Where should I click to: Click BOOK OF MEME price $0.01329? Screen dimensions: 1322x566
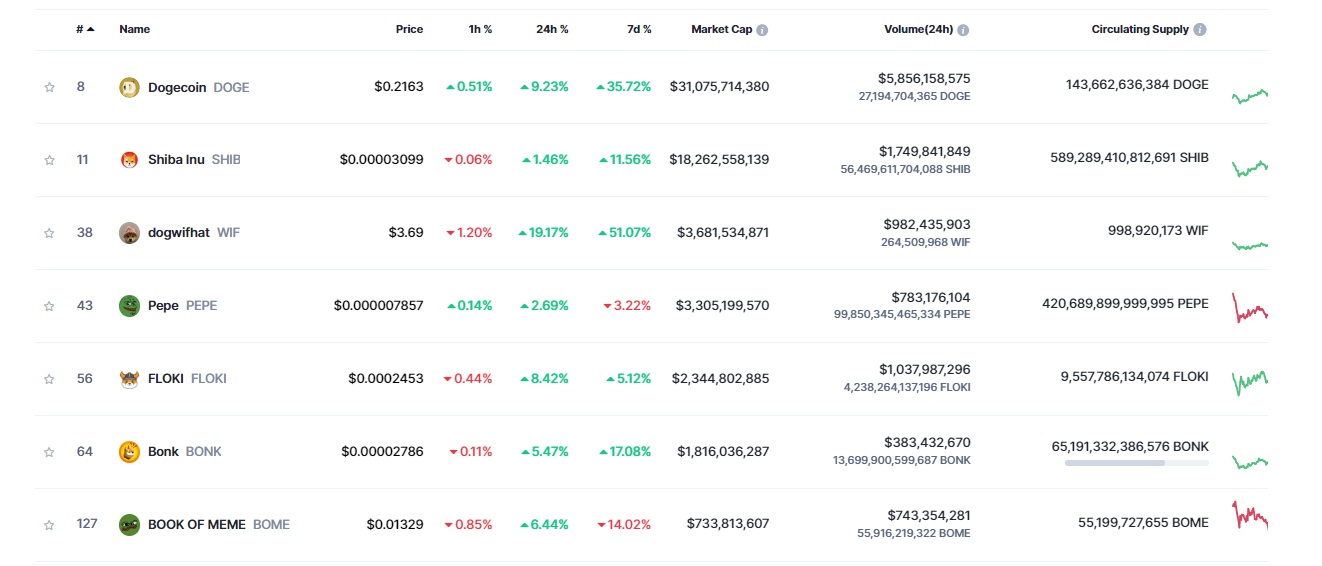395,525
